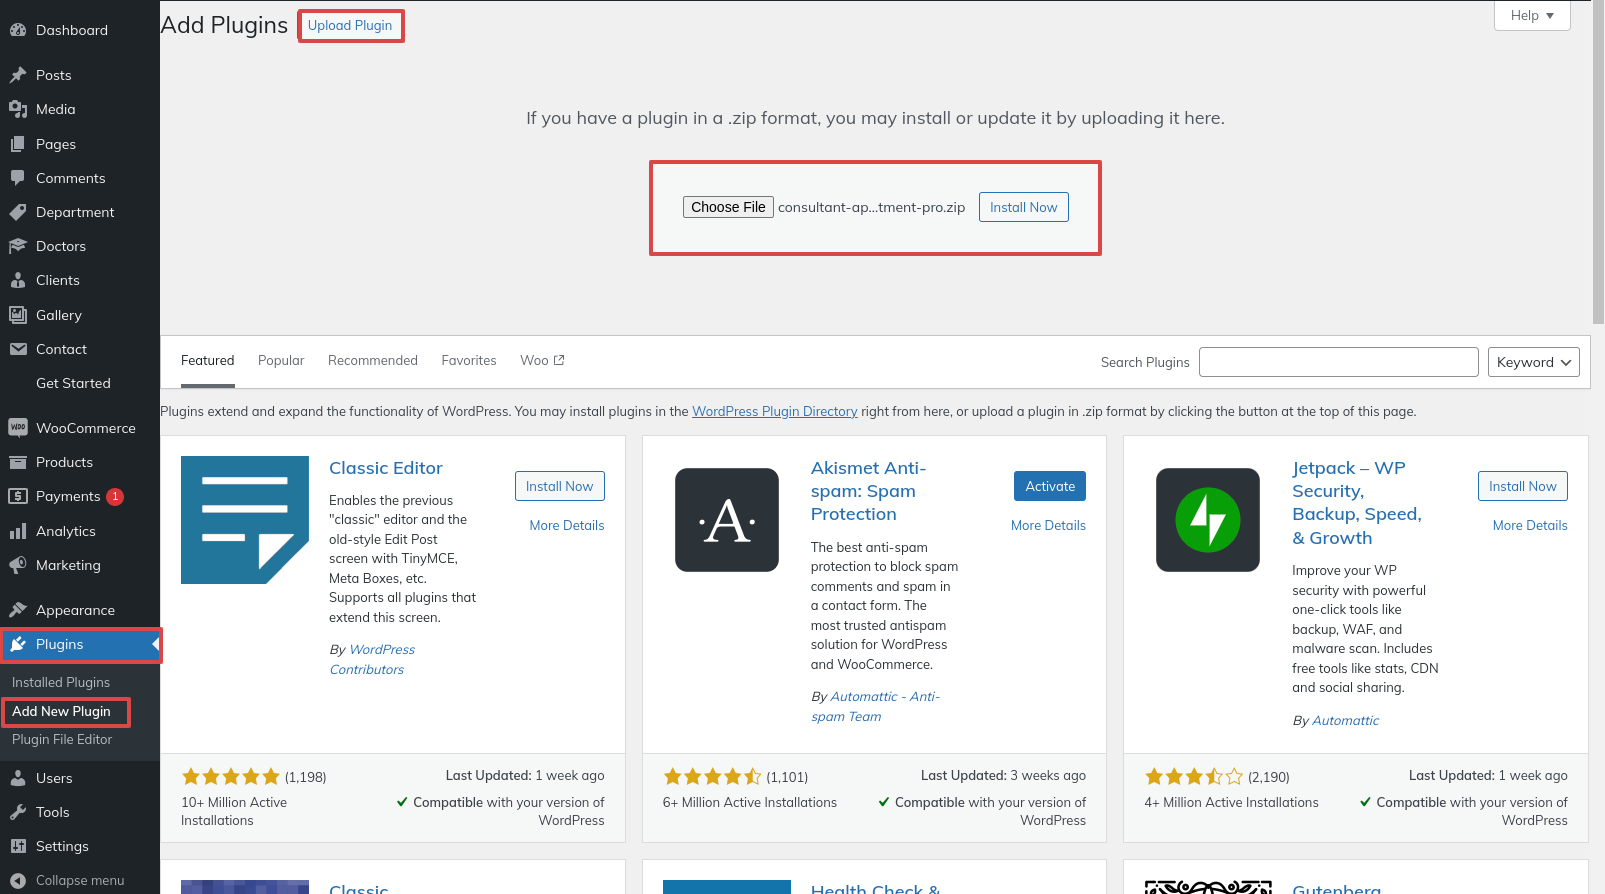Click the selected file name consultant-ap...tment-pro.zip
Image resolution: width=1605 pixels, height=894 pixels.
[872, 207]
